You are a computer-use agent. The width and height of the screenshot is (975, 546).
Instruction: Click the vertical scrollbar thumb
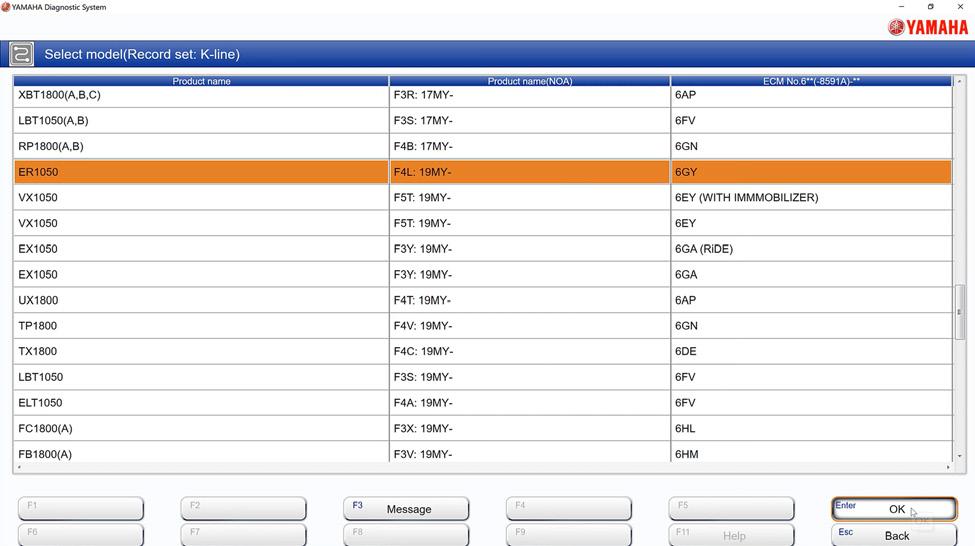pos(959,312)
